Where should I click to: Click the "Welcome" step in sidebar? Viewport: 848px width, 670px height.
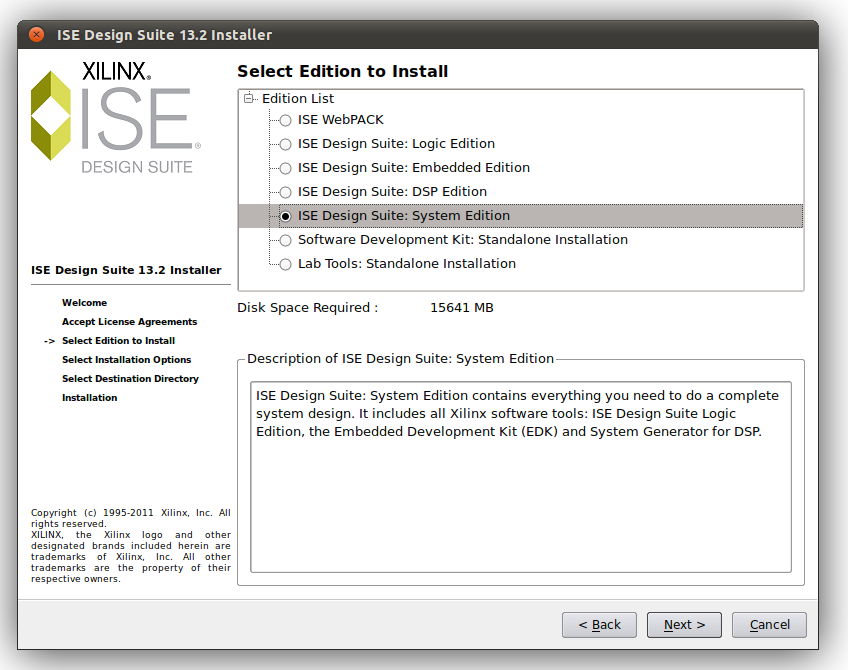click(84, 303)
